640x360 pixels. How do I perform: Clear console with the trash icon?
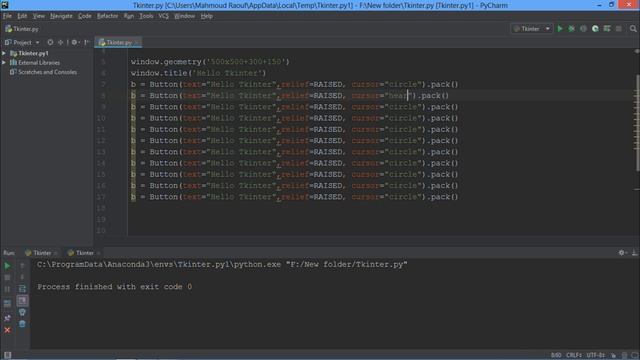click(x=22, y=324)
